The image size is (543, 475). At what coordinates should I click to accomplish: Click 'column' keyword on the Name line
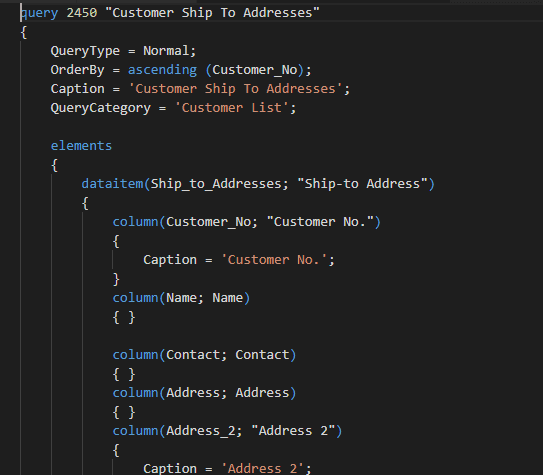[135, 298]
